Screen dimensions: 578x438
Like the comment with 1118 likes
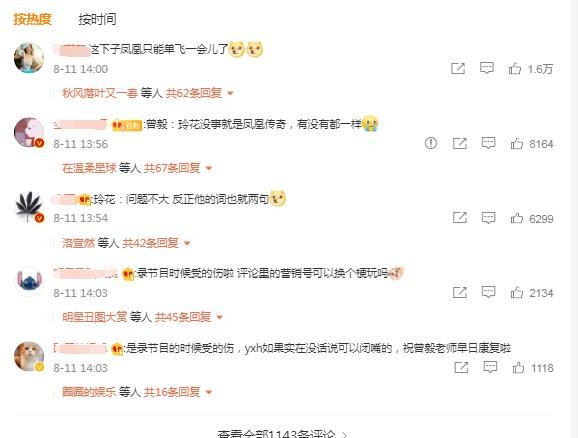click(518, 367)
